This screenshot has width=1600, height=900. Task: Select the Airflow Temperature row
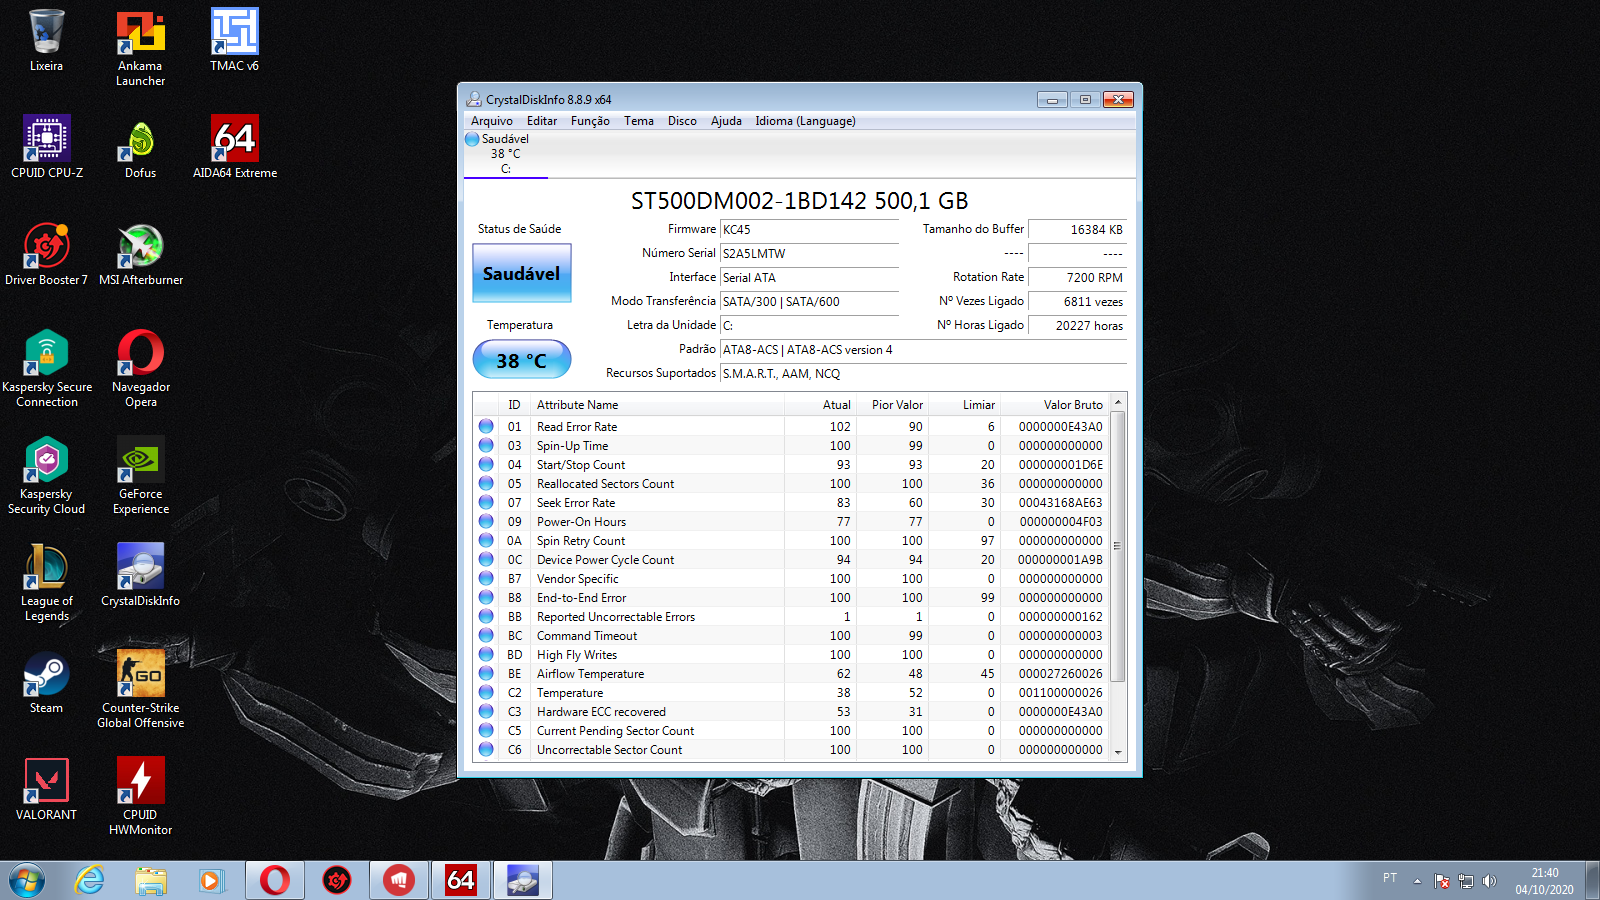tap(792, 674)
